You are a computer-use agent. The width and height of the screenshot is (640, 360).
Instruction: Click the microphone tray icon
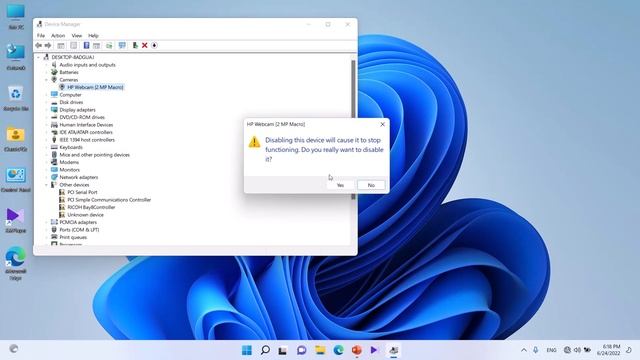click(536, 350)
